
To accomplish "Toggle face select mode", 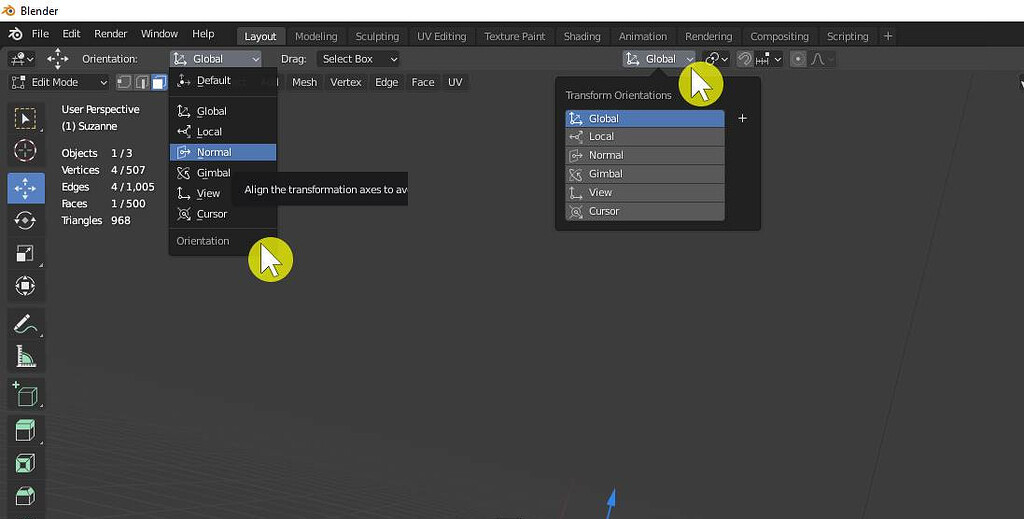I will [x=159, y=82].
